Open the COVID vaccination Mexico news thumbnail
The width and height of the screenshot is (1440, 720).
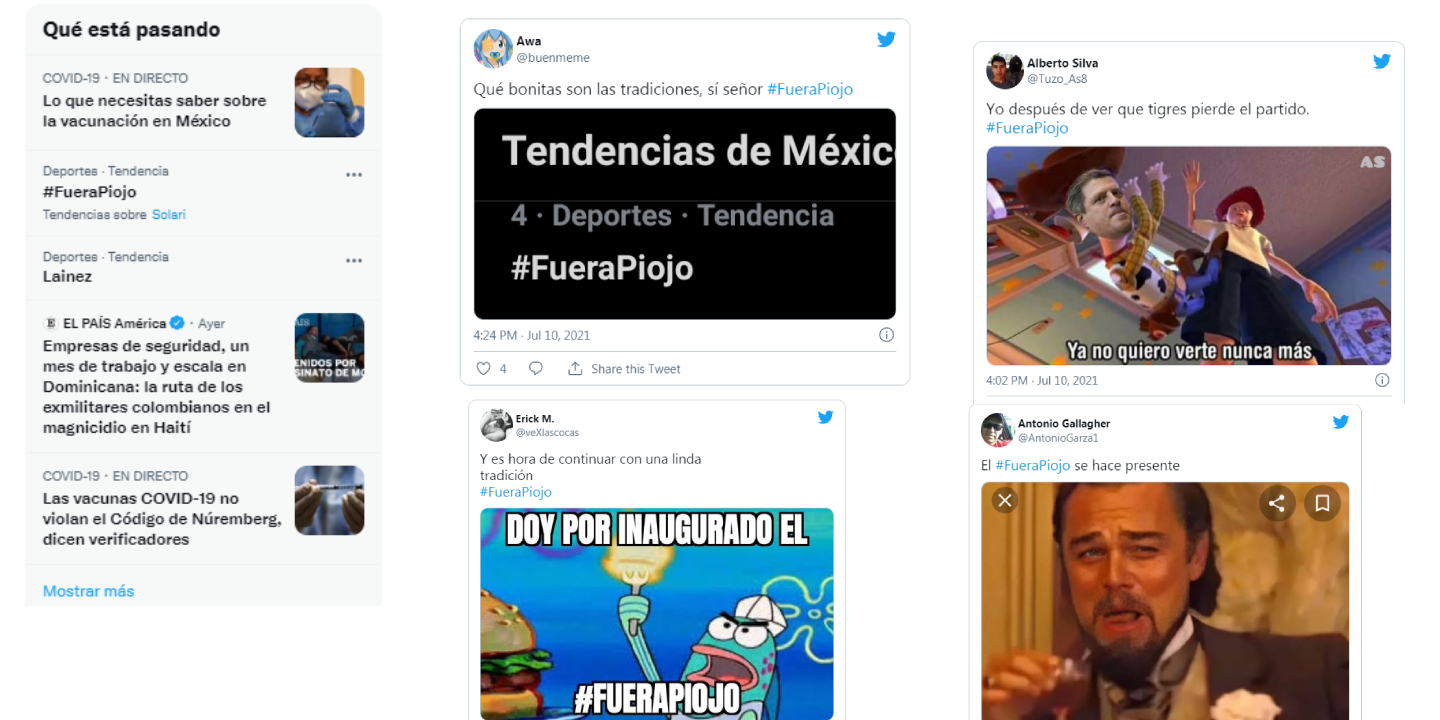click(x=329, y=102)
